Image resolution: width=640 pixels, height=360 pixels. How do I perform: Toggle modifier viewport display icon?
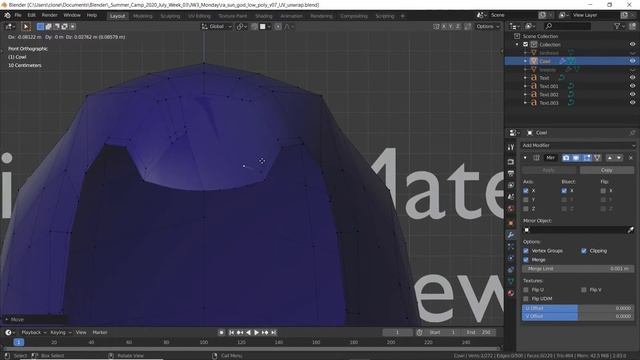point(576,158)
